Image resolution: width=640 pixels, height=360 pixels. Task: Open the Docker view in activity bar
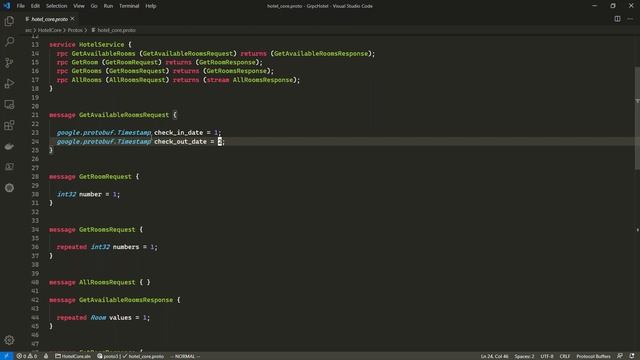pos(9,146)
